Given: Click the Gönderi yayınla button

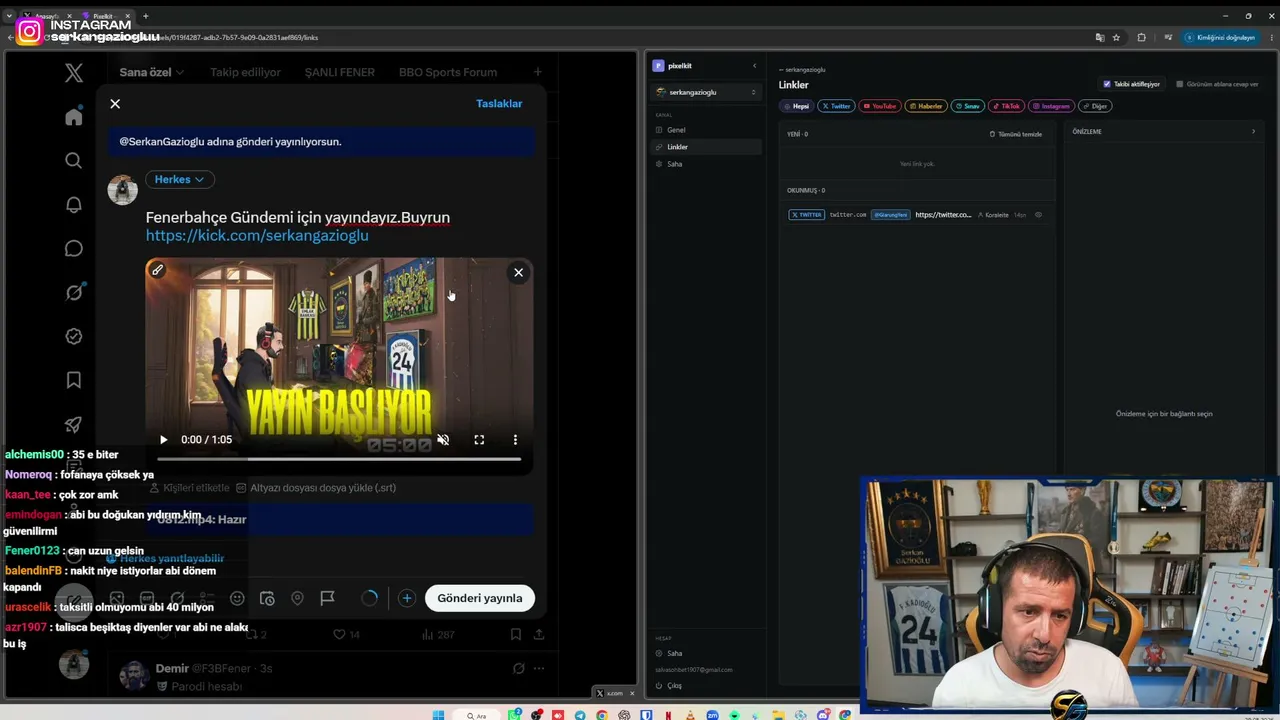Looking at the screenshot, I should pos(480,598).
